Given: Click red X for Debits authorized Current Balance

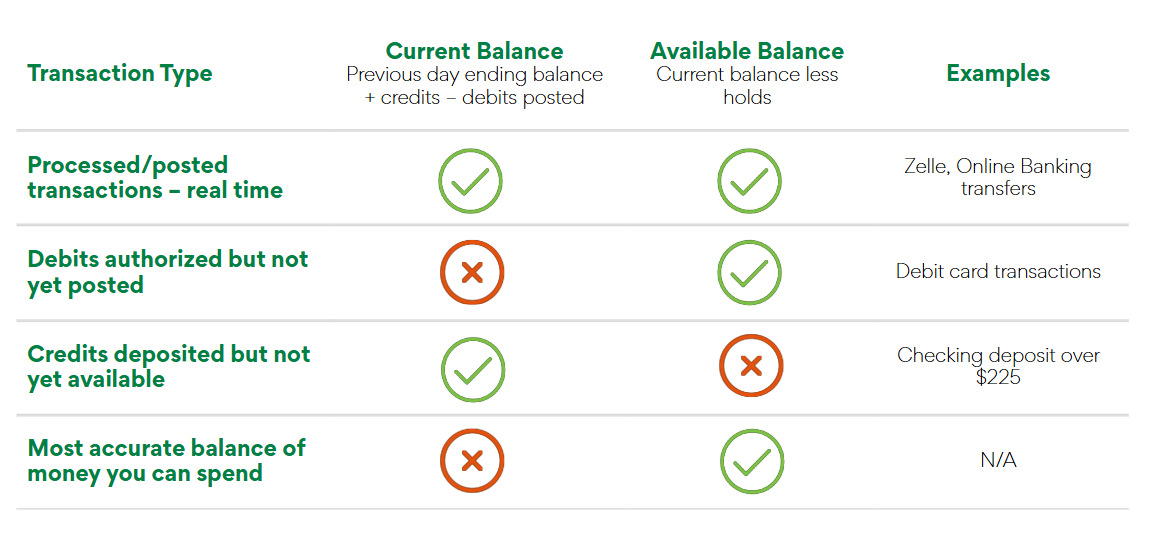Looking at the screenshot, I should pyautogui.click(x=472, y=273).
